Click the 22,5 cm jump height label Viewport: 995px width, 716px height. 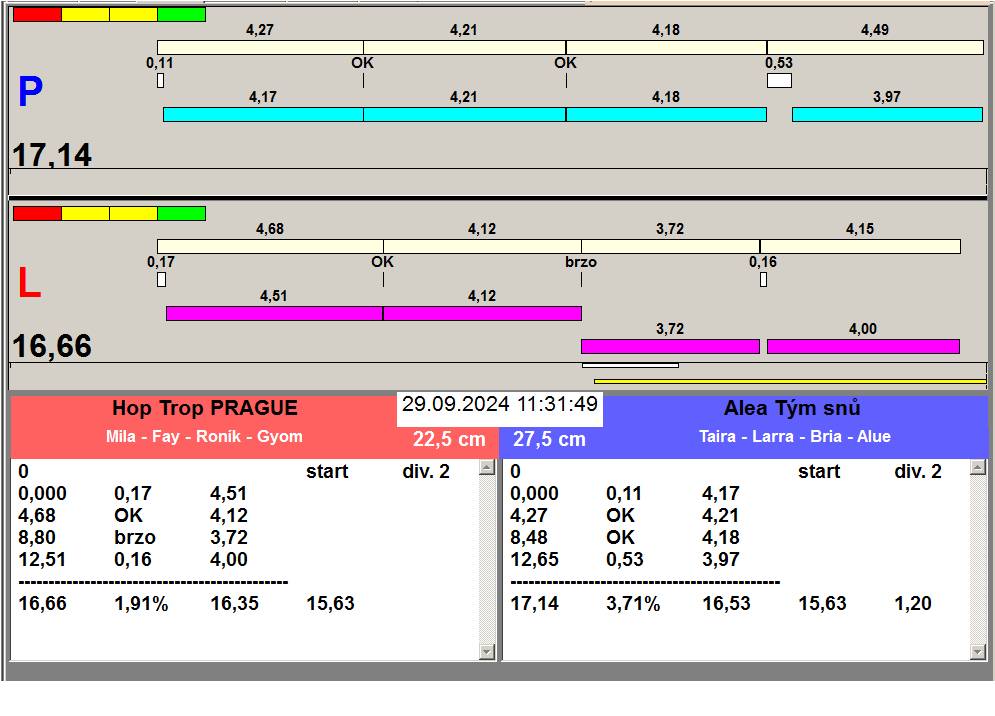coord(449,440)
